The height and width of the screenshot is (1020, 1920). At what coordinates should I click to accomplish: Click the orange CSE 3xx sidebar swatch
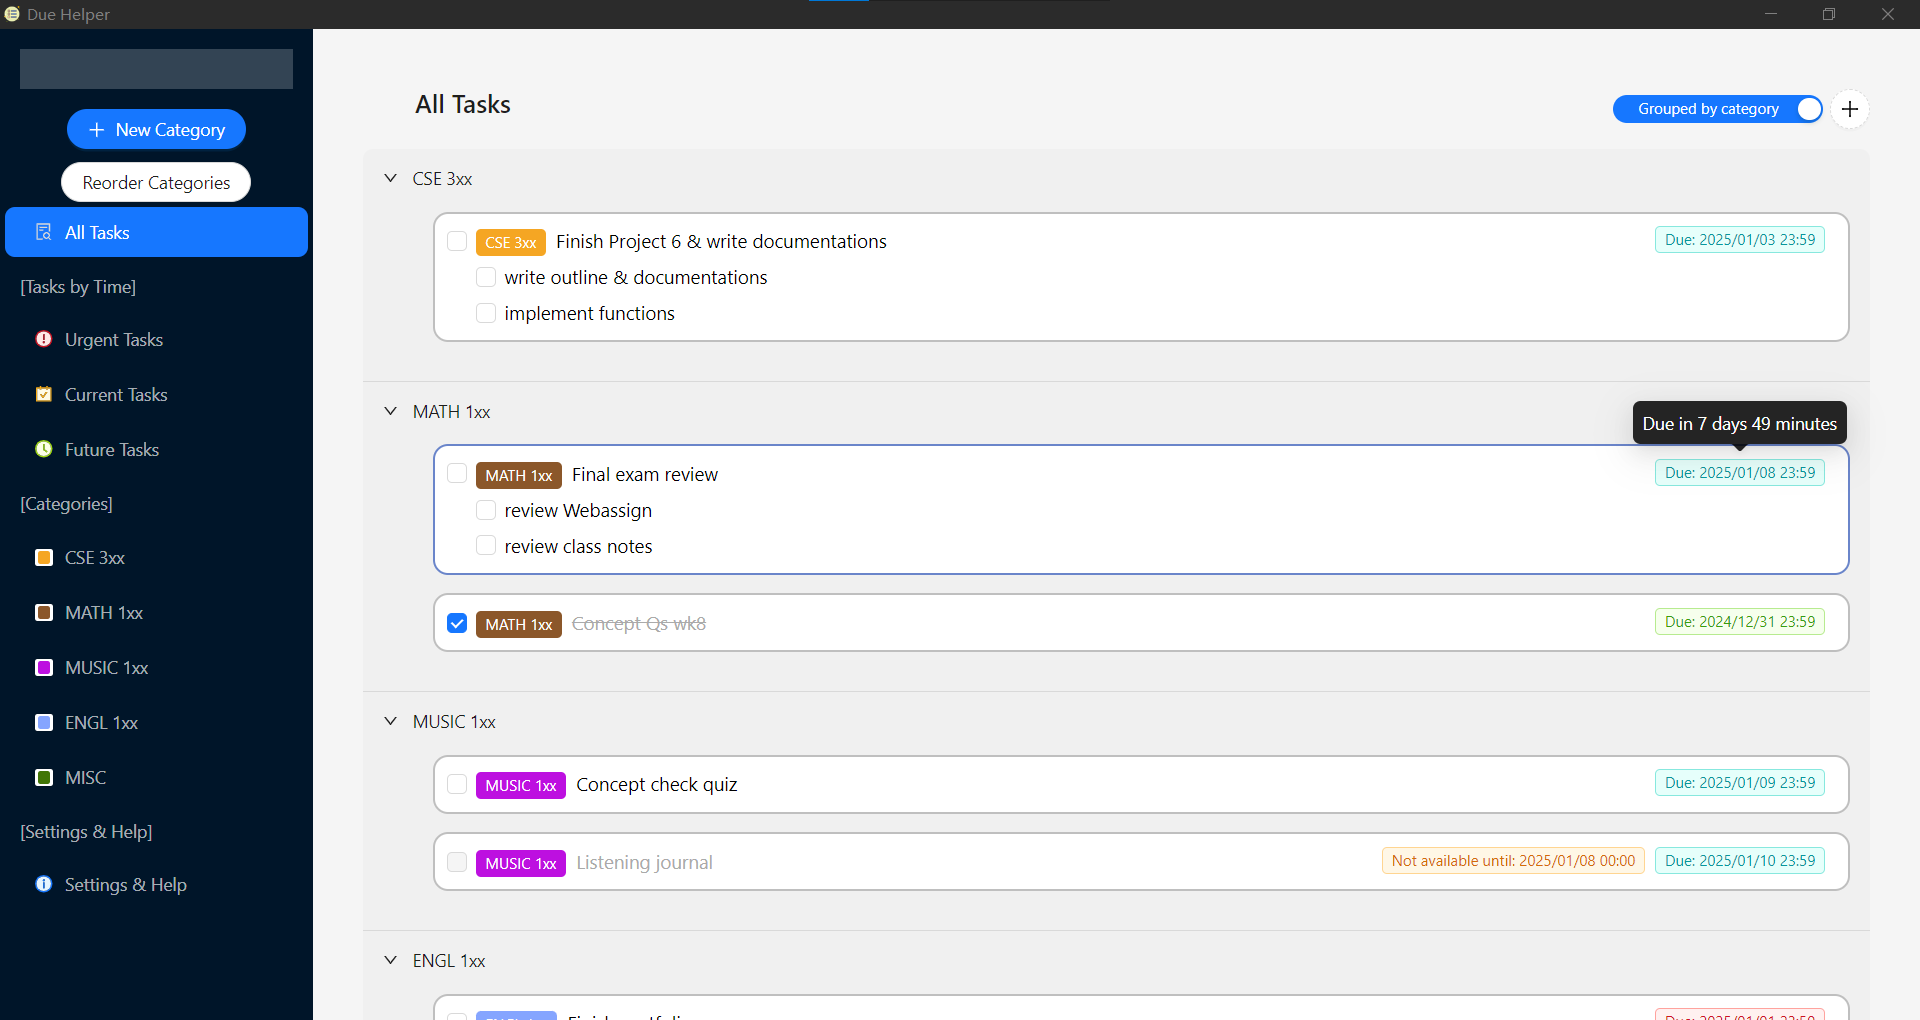(44, 557)
